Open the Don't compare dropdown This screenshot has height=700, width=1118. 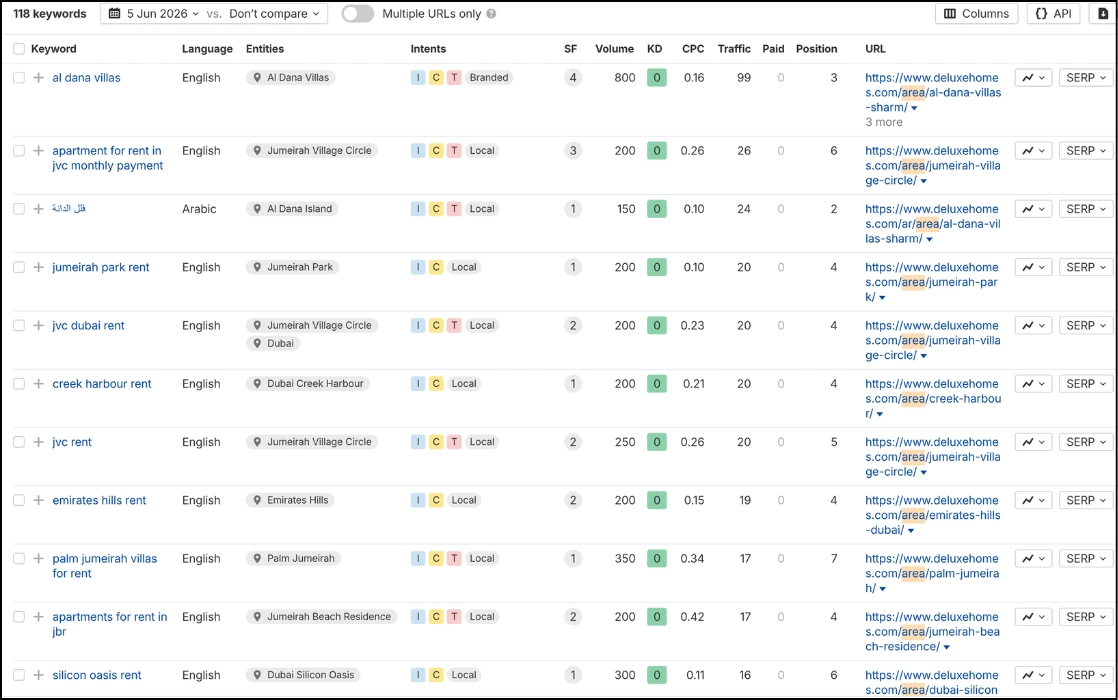point(275,14)
